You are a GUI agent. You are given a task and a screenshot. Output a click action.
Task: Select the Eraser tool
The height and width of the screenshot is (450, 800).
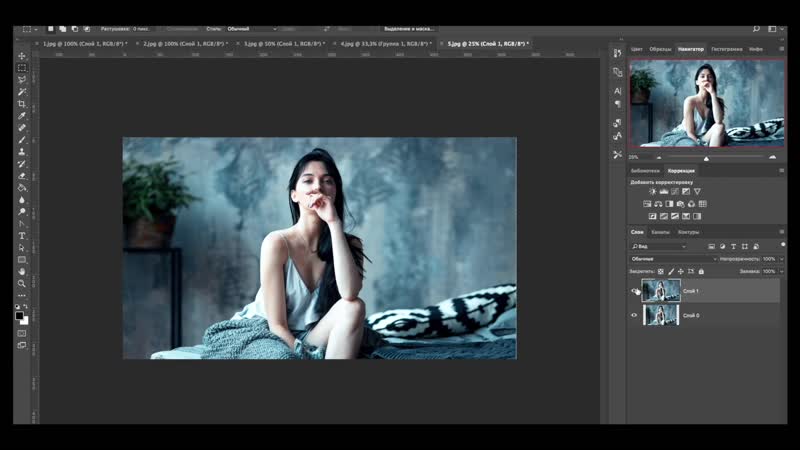click(x=21, y=176)
